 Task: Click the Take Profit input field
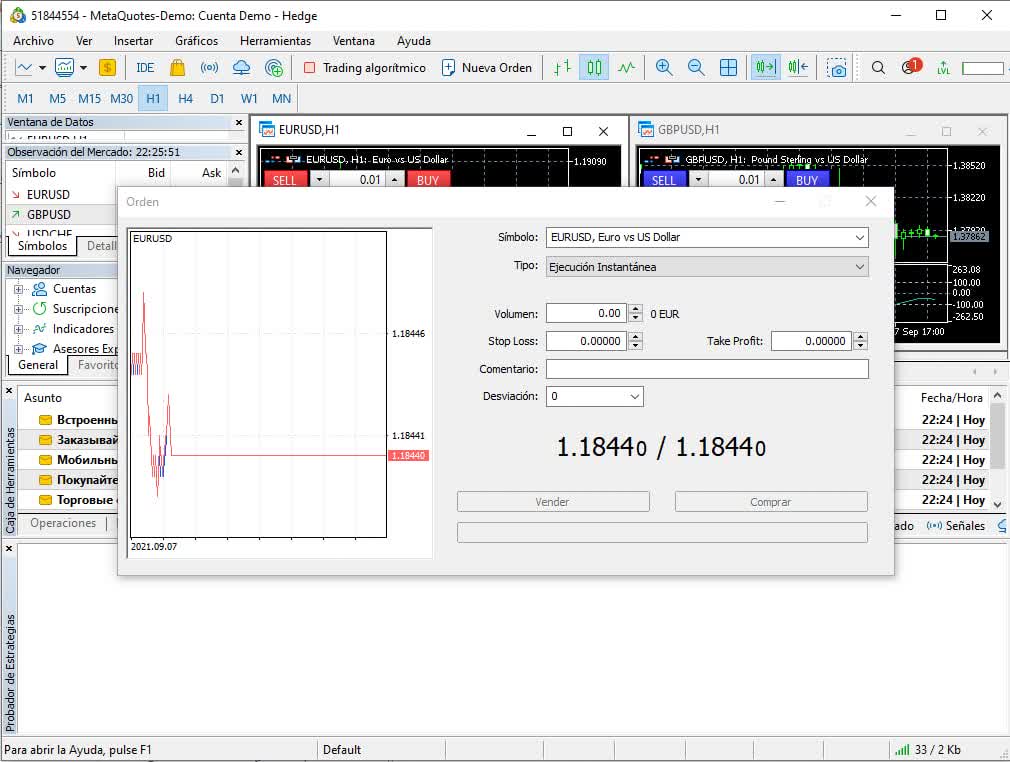pos(811,341)
